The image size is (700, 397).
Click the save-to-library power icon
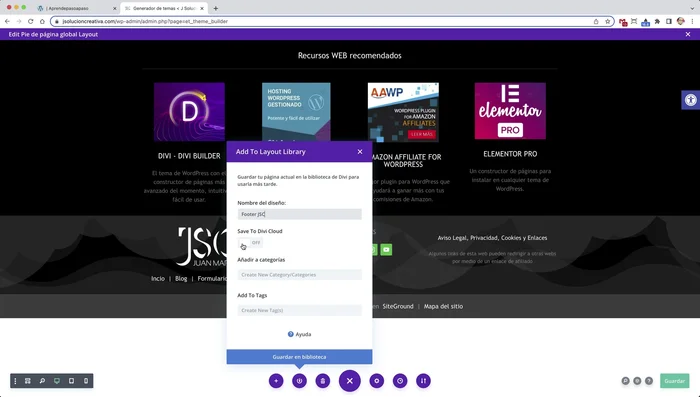(299, 381)
